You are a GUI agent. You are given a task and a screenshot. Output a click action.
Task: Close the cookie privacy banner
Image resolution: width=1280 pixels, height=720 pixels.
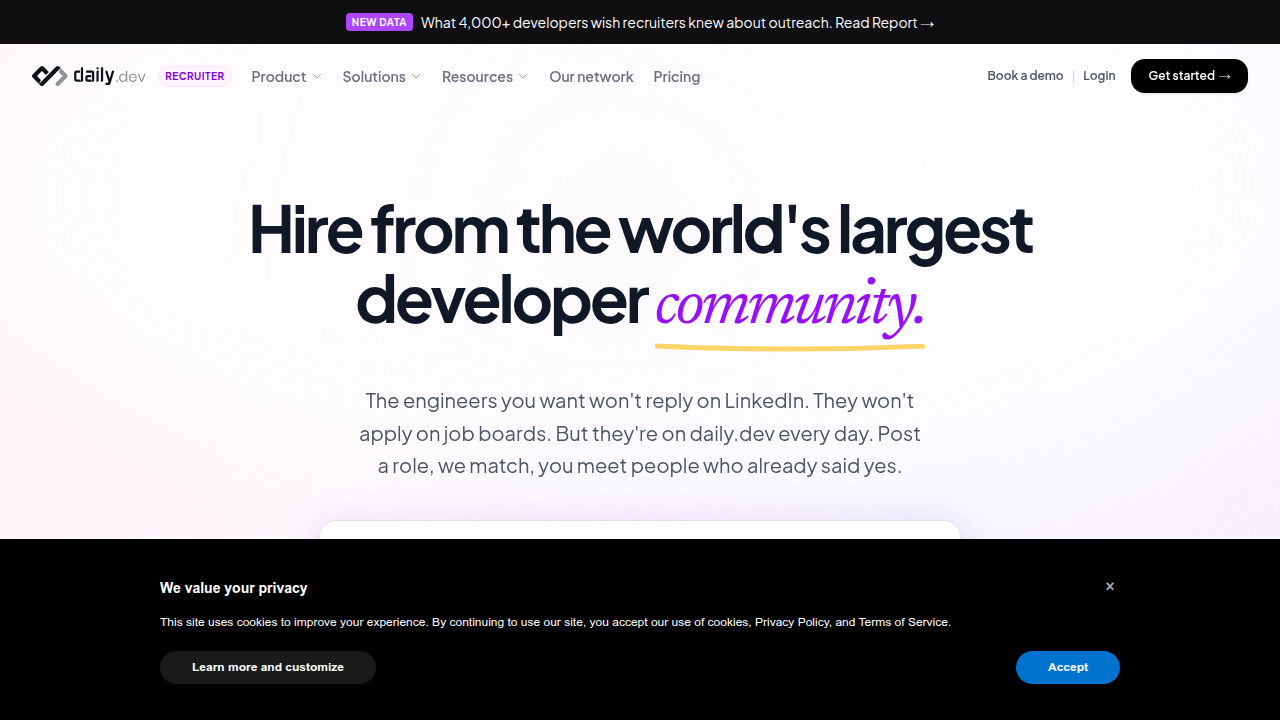[1110, 587]
